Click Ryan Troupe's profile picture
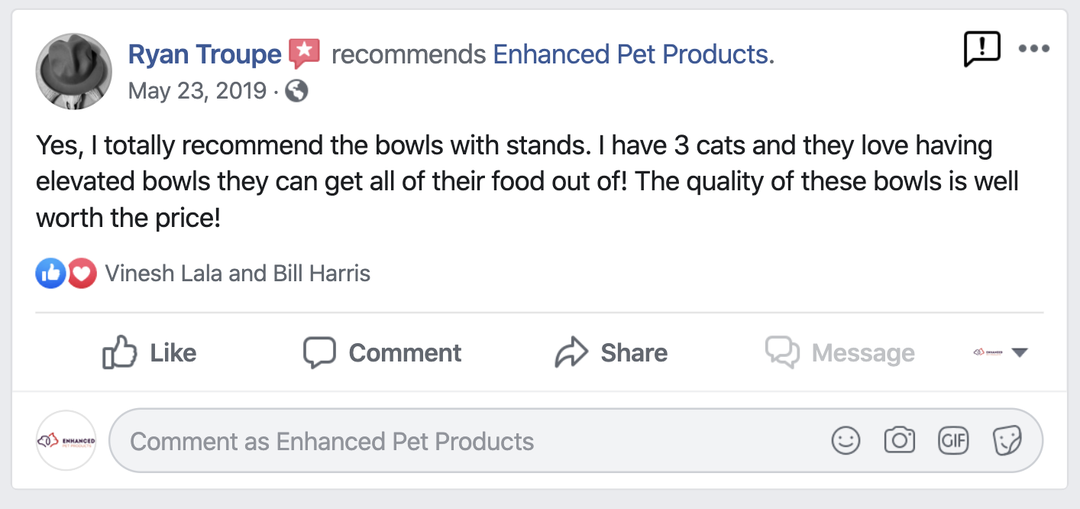Viewport: 1080px width, 509px height. (x=74, y=72)
